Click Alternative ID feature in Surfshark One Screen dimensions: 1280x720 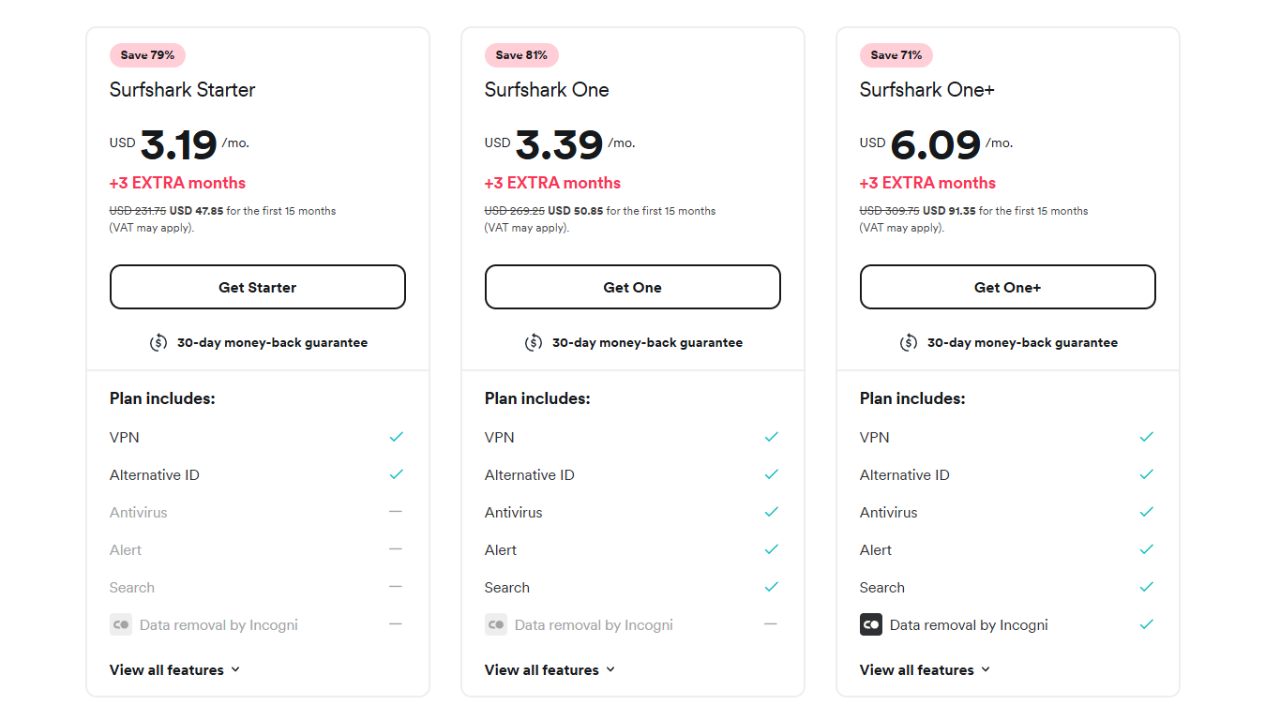coord(530,475)
